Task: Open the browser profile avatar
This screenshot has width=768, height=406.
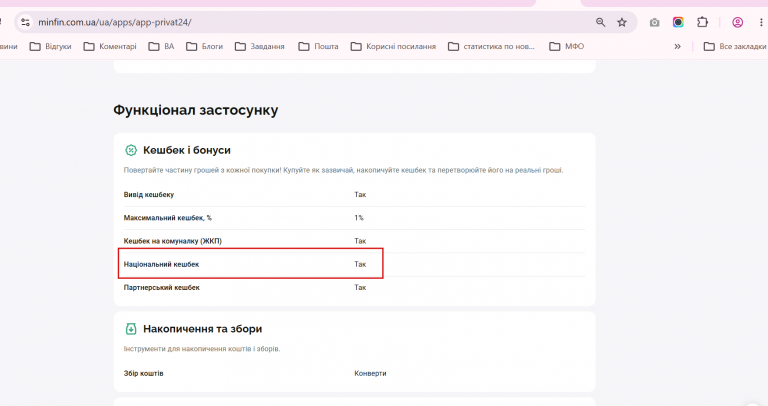Action: coord(738,22)
